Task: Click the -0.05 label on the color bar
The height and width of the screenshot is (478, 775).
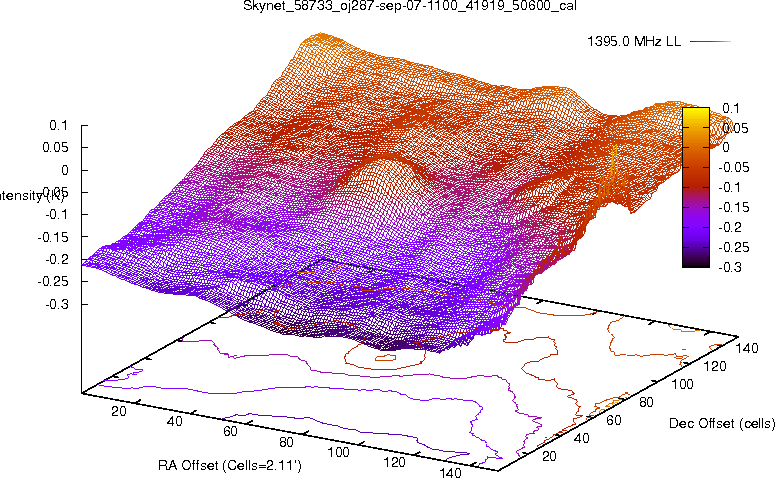Action: tap(733, 168)
